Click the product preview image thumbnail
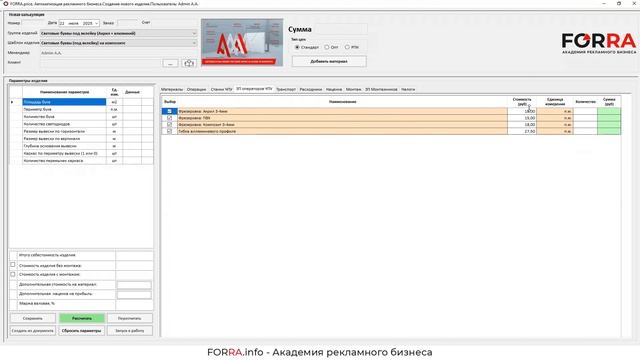Image resolution: width=640 pixels, height=360 pixels. coord(242,42)
